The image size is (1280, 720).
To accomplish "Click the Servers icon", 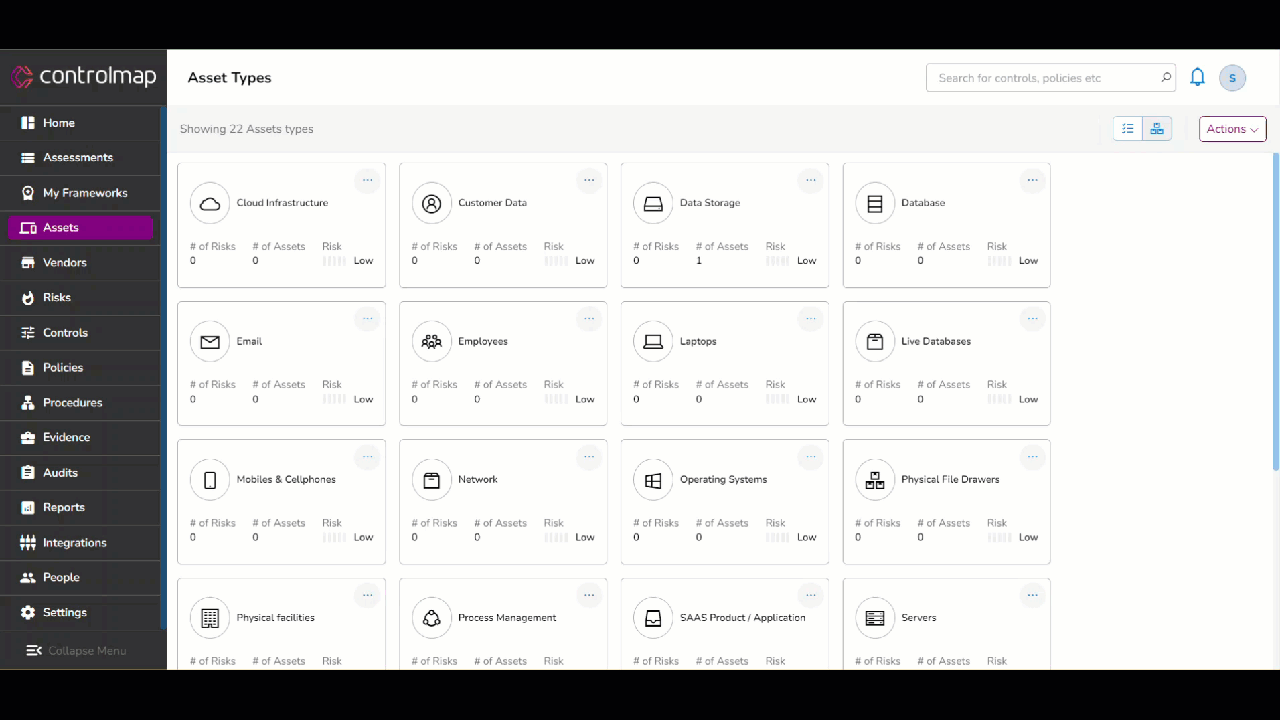I will coord(875,618).
